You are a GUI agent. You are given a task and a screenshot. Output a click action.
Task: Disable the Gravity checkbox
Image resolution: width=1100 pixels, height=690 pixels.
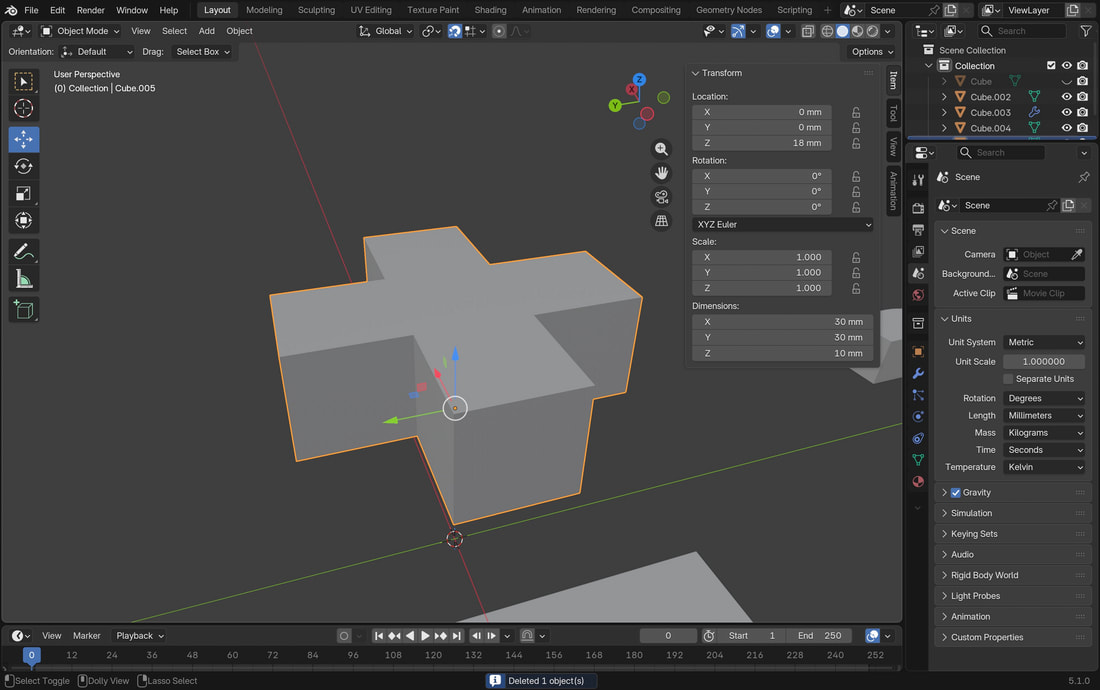click(956, 493)
